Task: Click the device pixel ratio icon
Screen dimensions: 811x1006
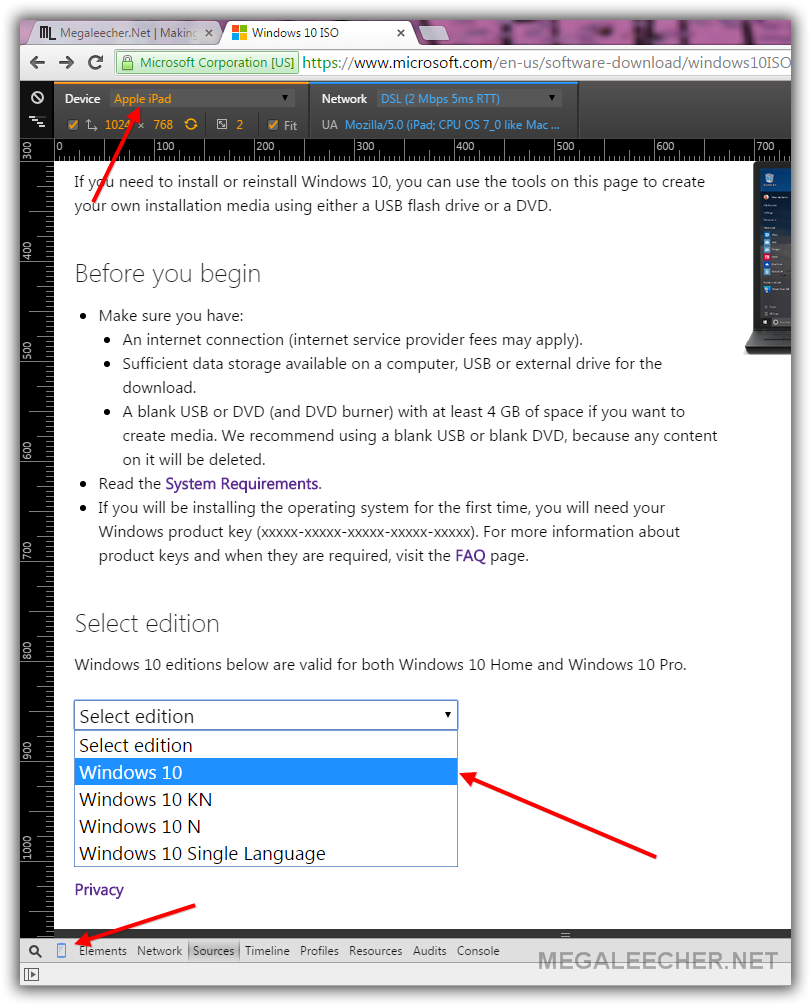Action: [222, 124]
